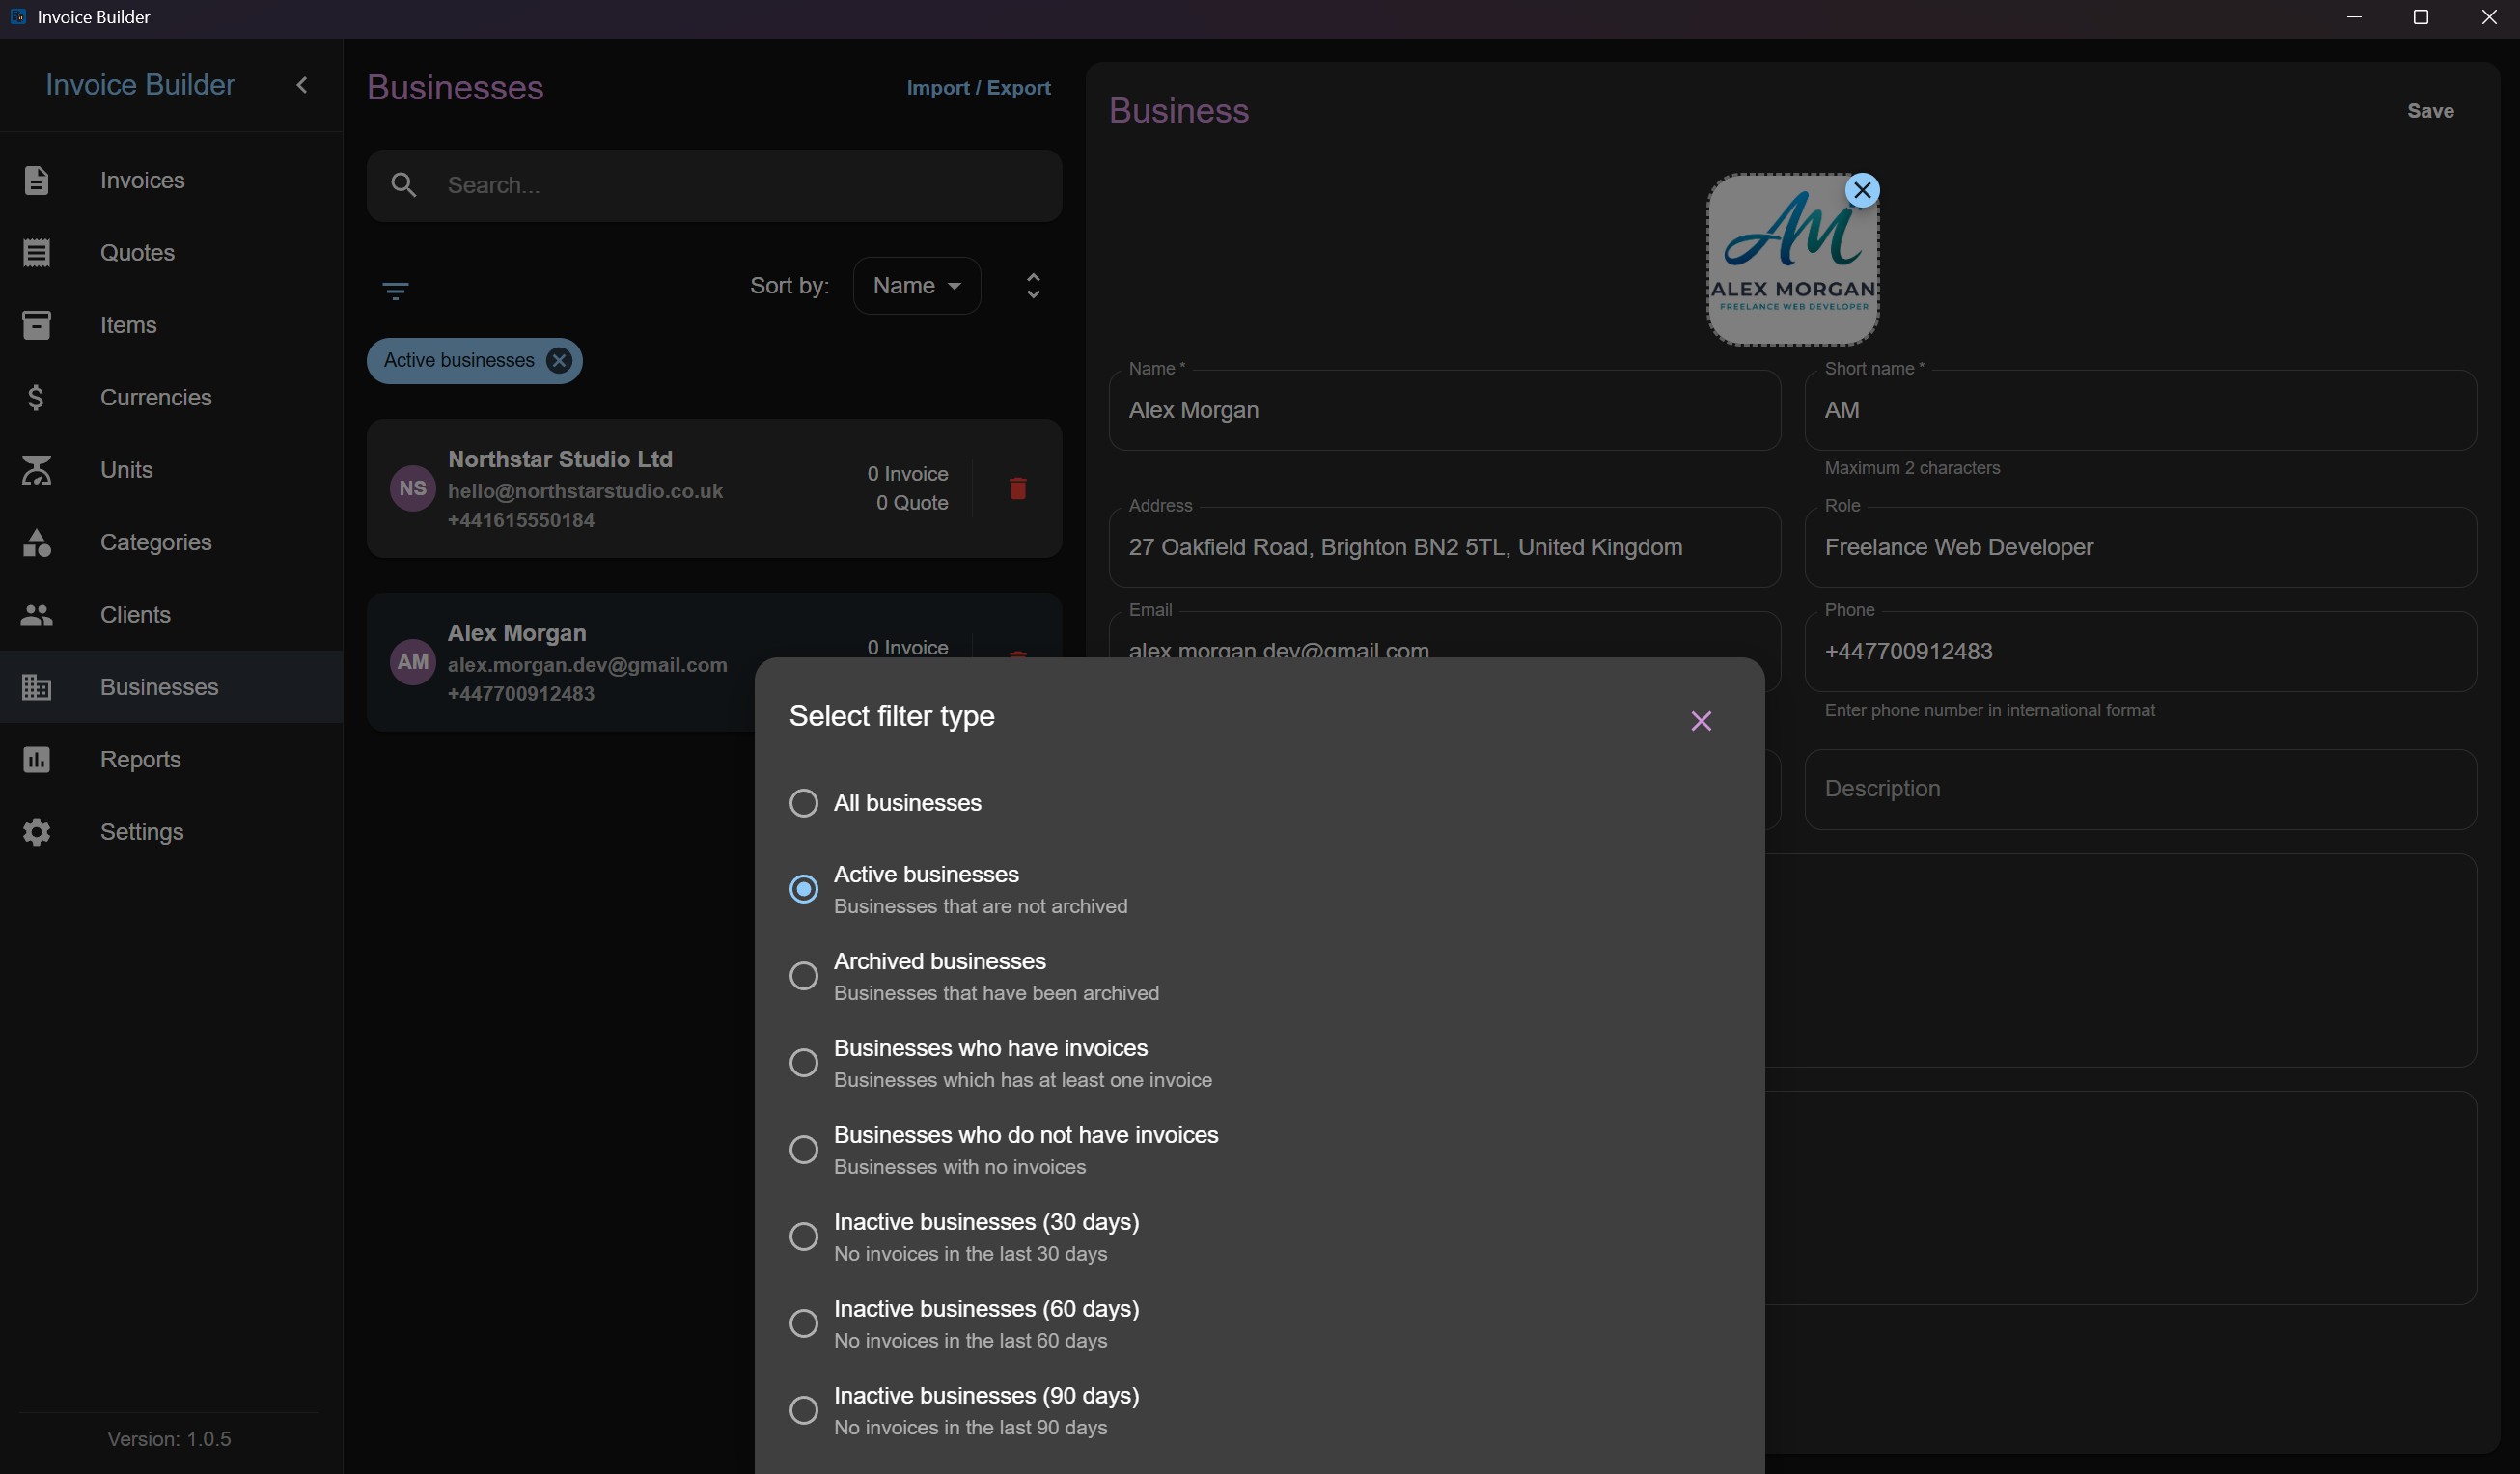This screenshot has height=1474, width=2520.
Task: Open Categories from the sidebar
Action: [x=171, y=542]
